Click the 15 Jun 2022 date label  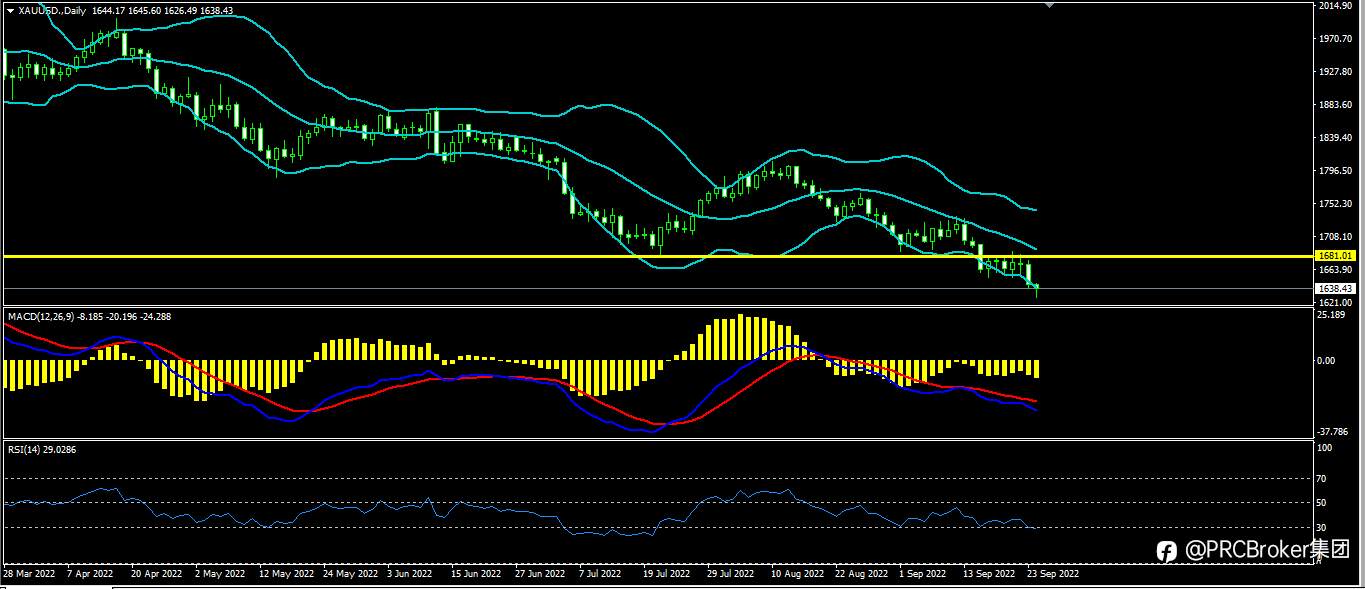476,575
